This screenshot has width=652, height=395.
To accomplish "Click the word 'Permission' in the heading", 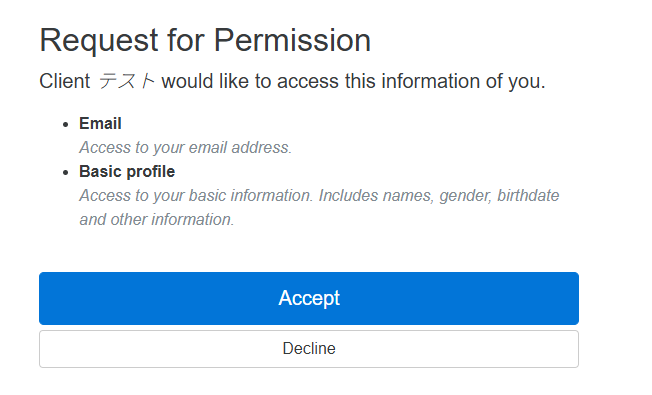I will tap(292, 41).
